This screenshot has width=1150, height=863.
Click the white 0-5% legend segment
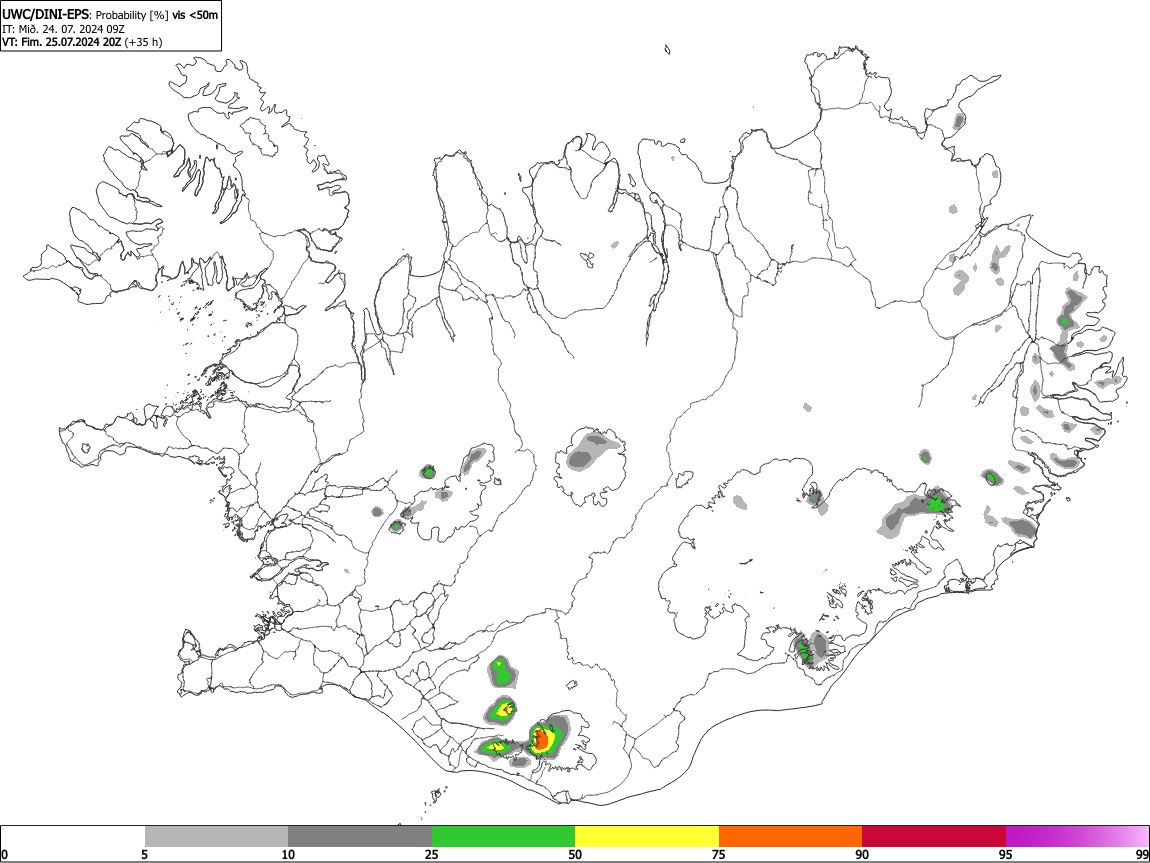pyautogui.click(x=73, y=837)
